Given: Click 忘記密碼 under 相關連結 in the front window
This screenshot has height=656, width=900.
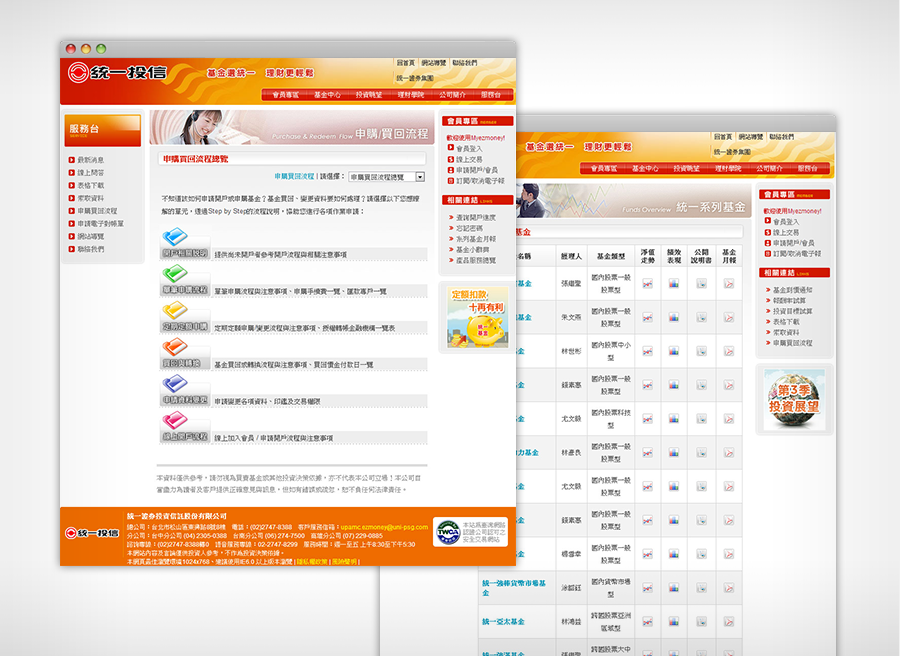Looking at the screenshot, I should pyautogui.click(x=469, y=228).
